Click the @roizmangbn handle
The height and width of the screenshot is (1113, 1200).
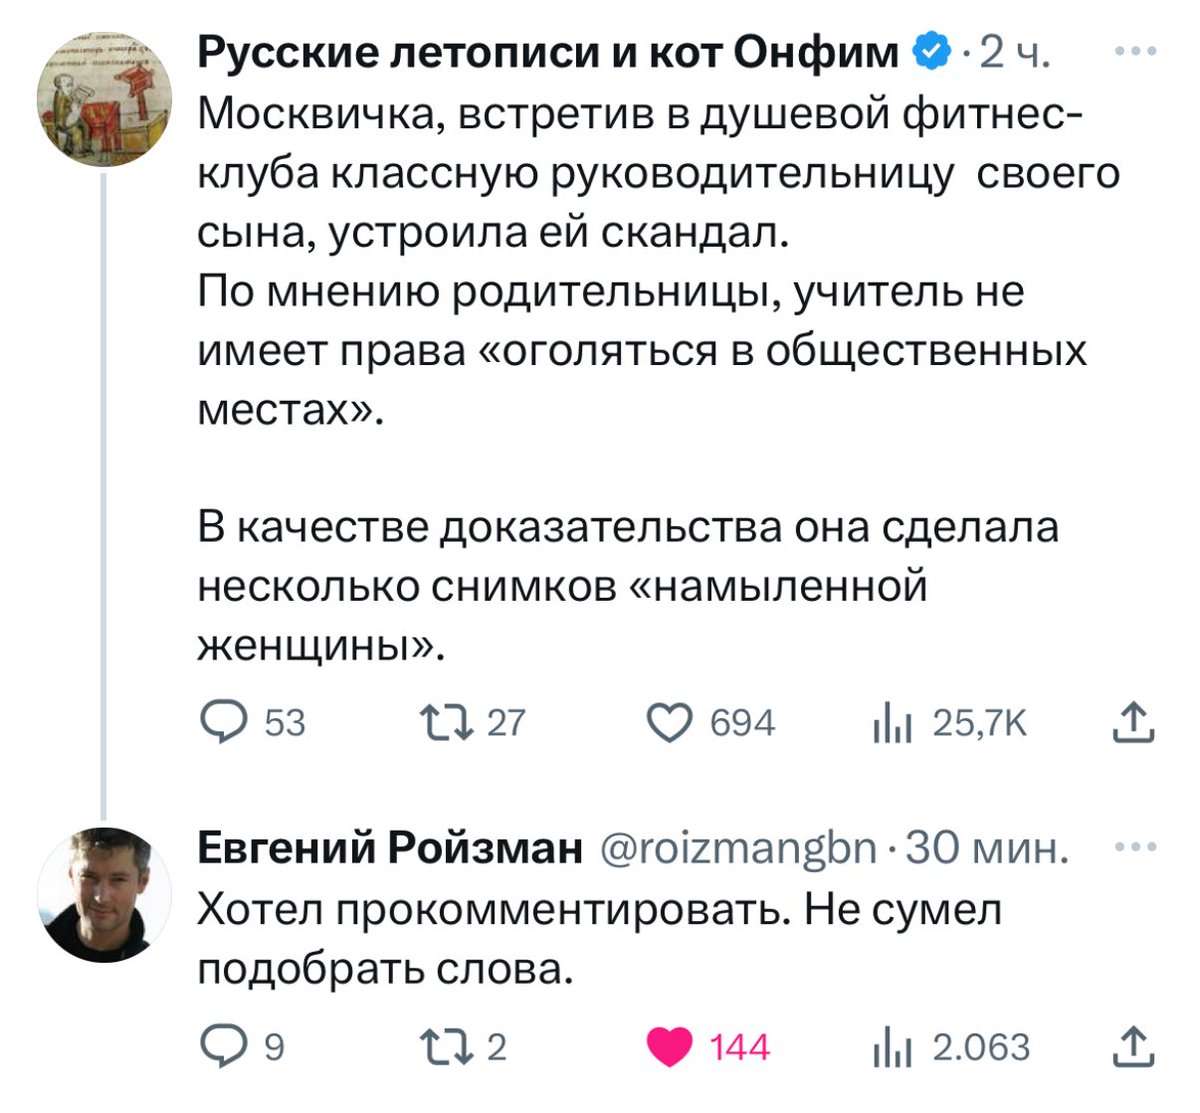(740, 850)
